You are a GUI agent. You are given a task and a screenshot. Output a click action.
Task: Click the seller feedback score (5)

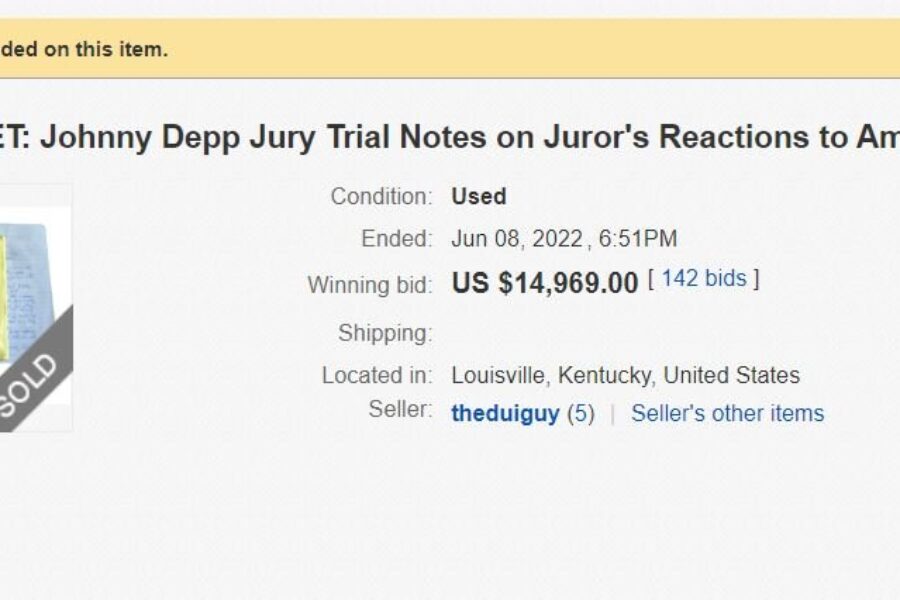[x=581, y=413]
